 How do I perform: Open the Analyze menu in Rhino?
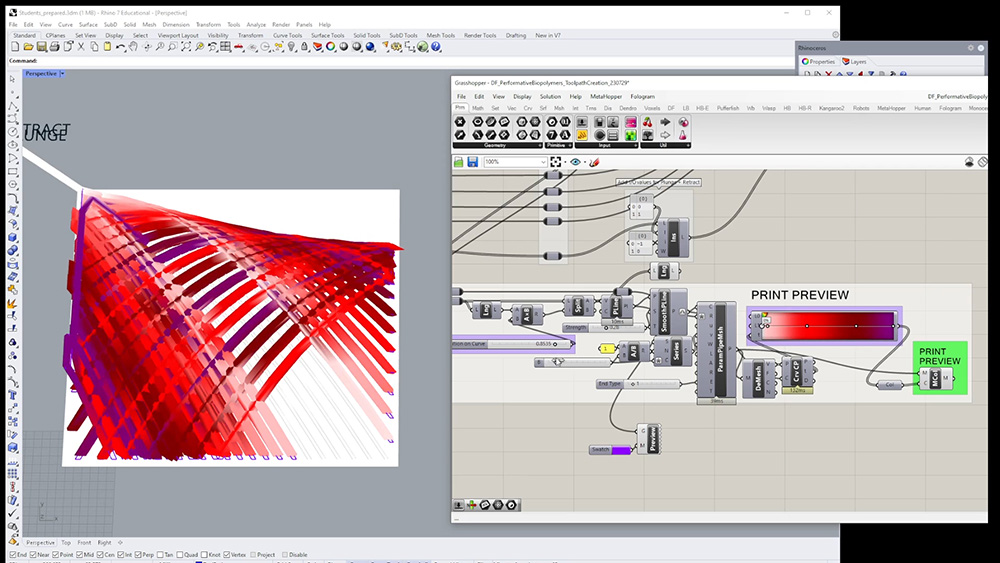256,24
